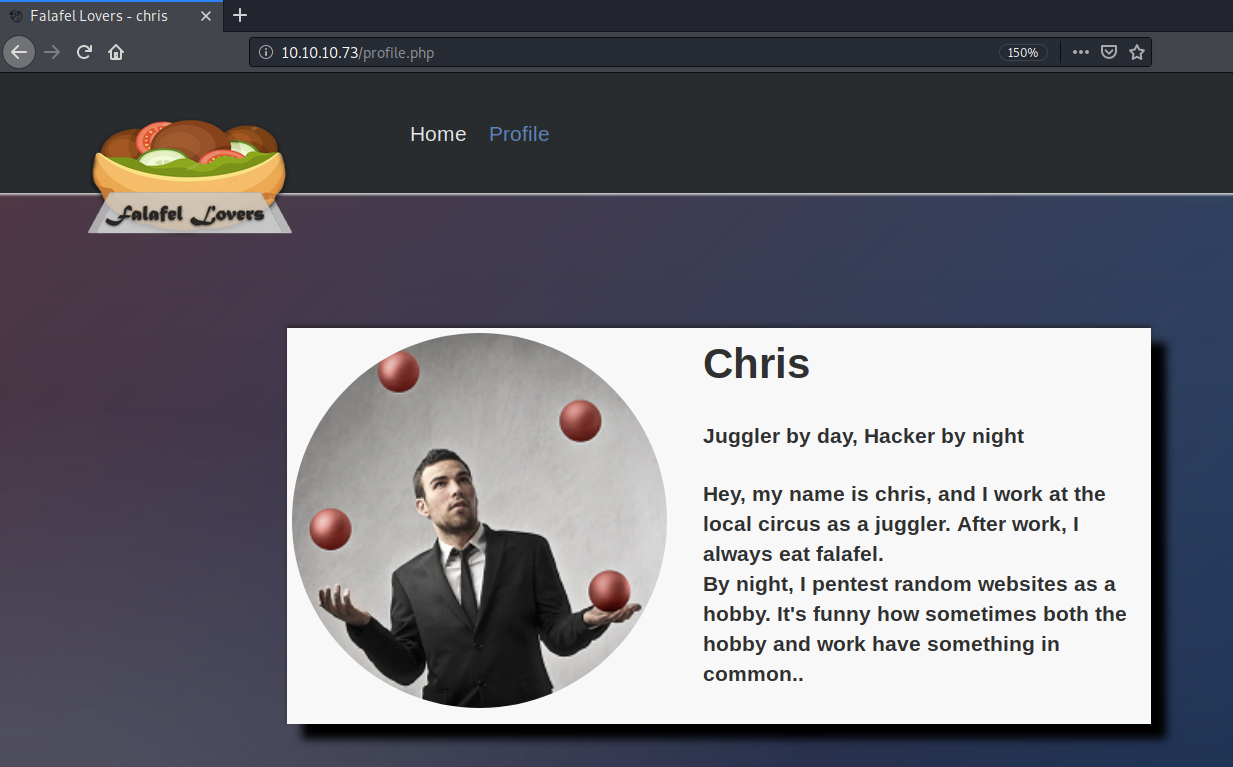
Task: Open the page actions three-dots menu
Action: [x=1081, y=52]
